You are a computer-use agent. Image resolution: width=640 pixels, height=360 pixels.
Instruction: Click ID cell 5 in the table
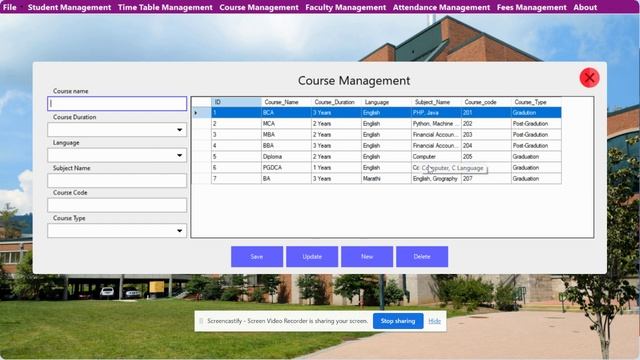tap(236, 157)
